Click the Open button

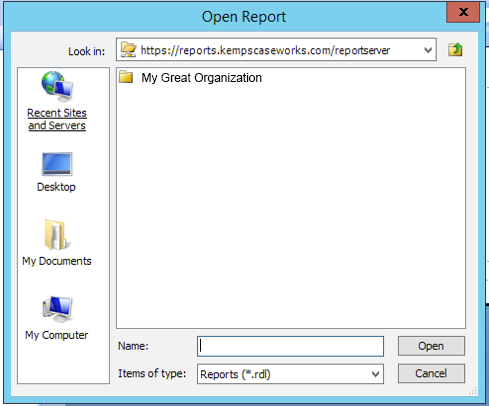[x=431, y=346]
